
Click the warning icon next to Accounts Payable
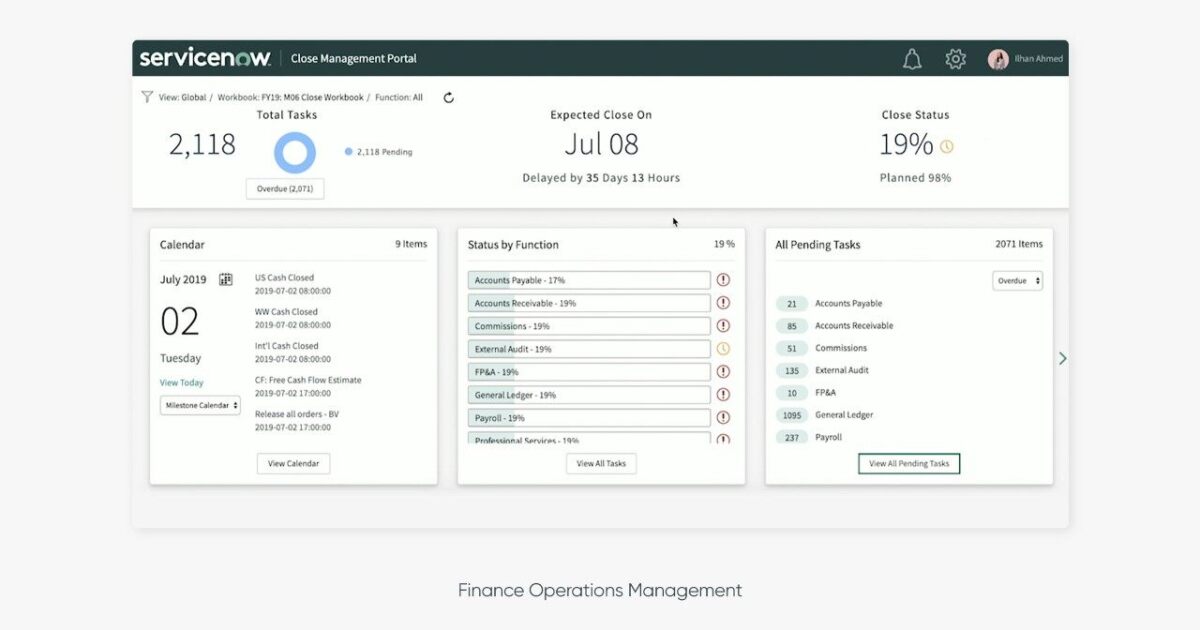[722, 280]
